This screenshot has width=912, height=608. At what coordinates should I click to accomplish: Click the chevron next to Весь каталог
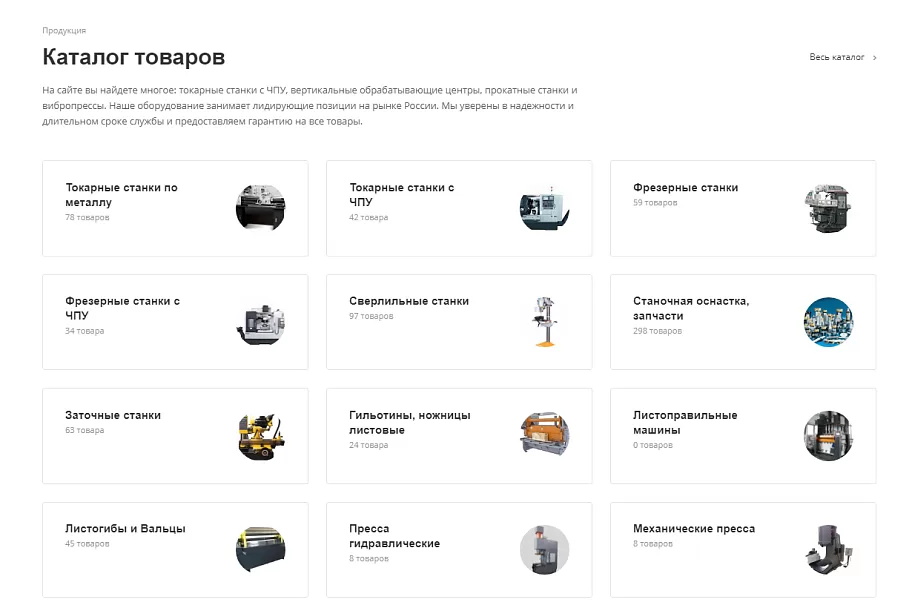874,58
